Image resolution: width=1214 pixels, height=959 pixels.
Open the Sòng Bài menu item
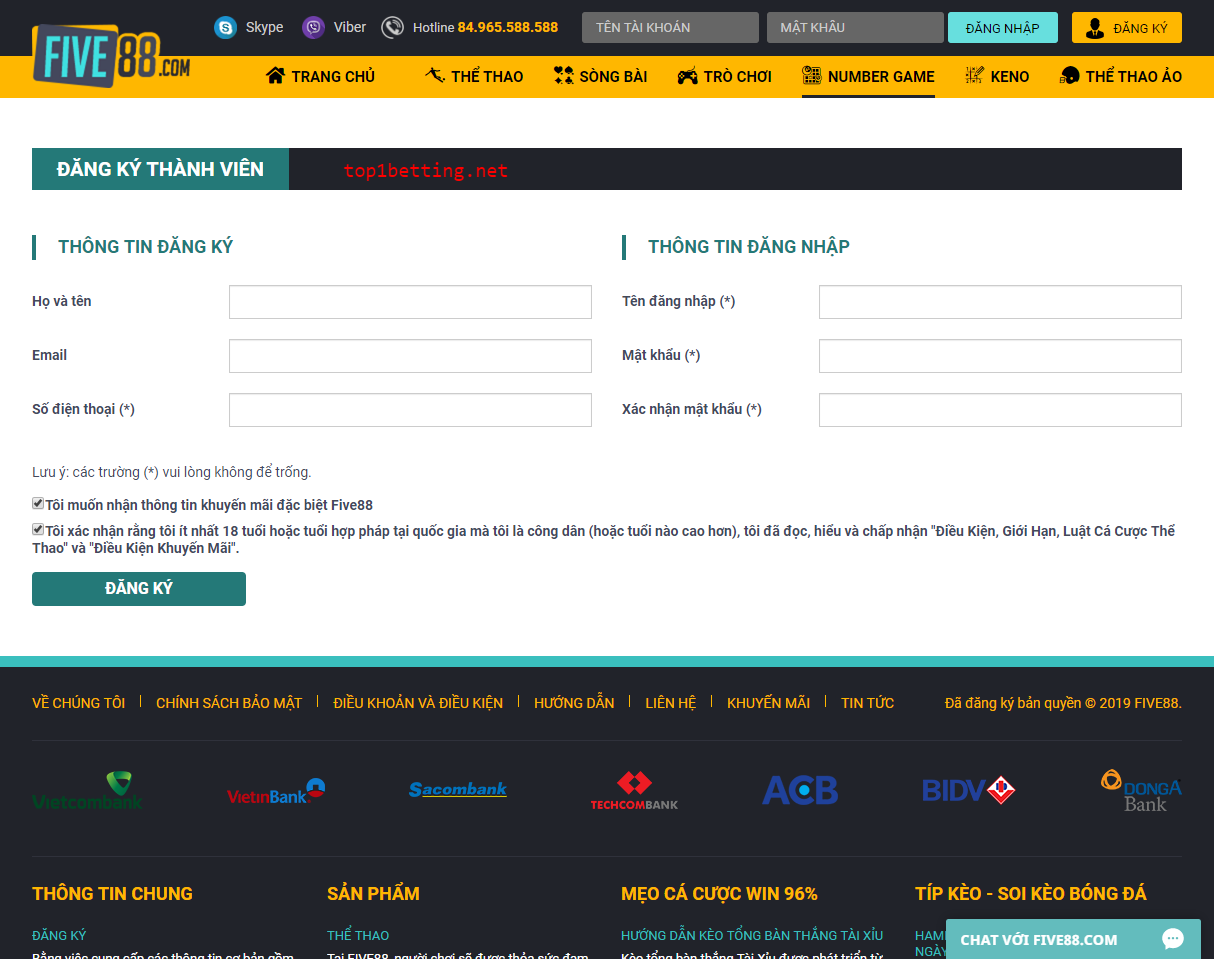point(600,76)
